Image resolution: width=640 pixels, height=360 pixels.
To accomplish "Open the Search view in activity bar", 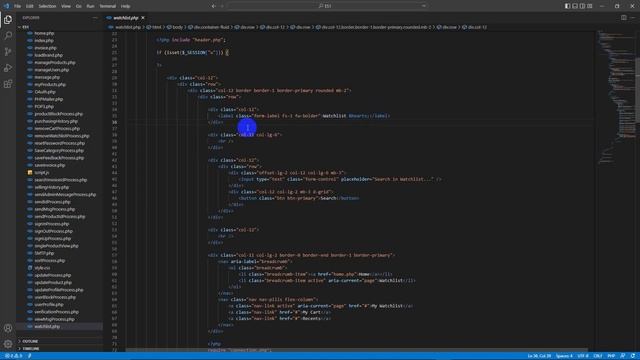I will pos(8,36).
